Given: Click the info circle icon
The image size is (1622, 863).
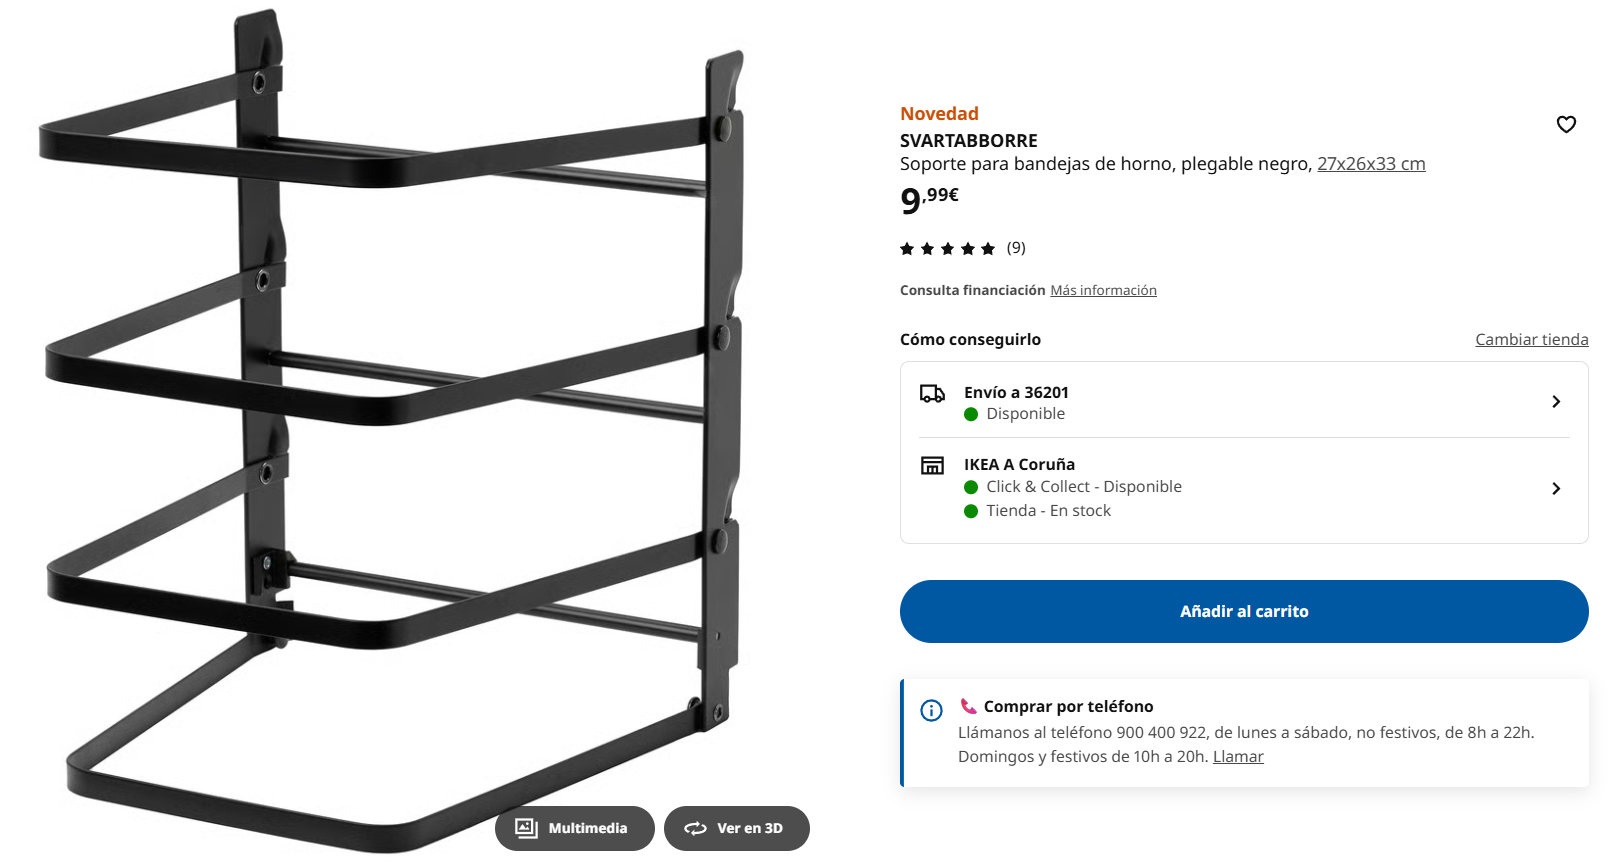Looking at the screenshot, I should click(931, 711).
